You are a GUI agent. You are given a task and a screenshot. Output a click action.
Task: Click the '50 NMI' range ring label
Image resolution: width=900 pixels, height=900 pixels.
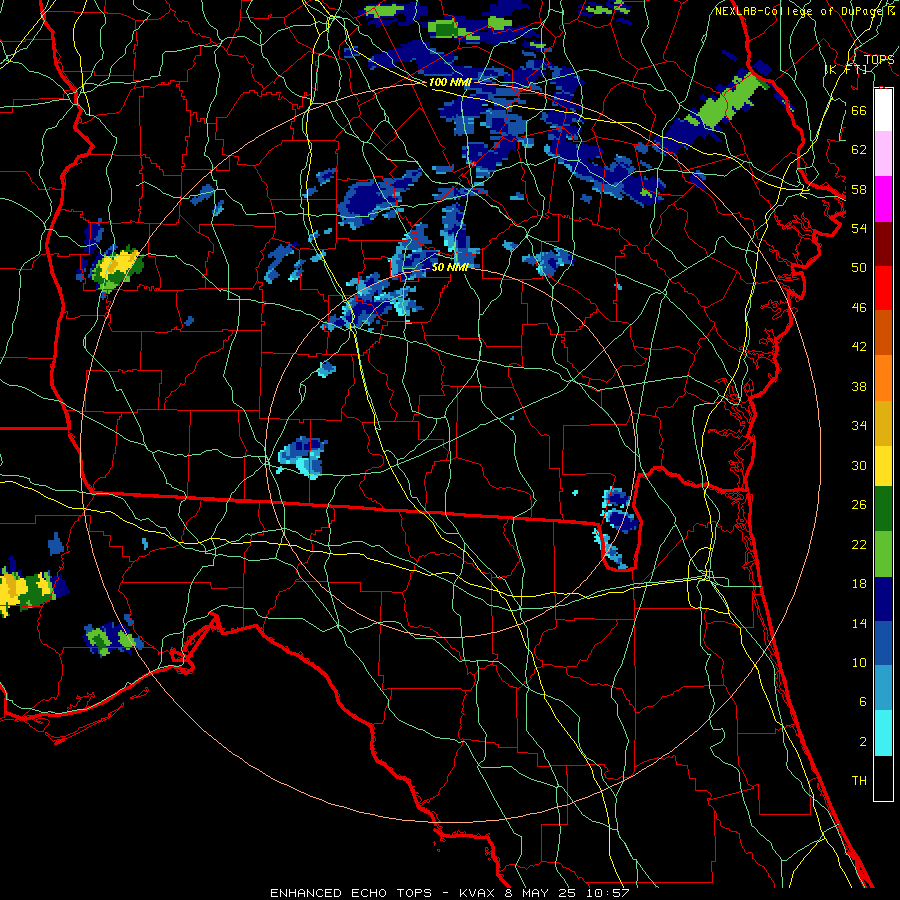(450, 267)
